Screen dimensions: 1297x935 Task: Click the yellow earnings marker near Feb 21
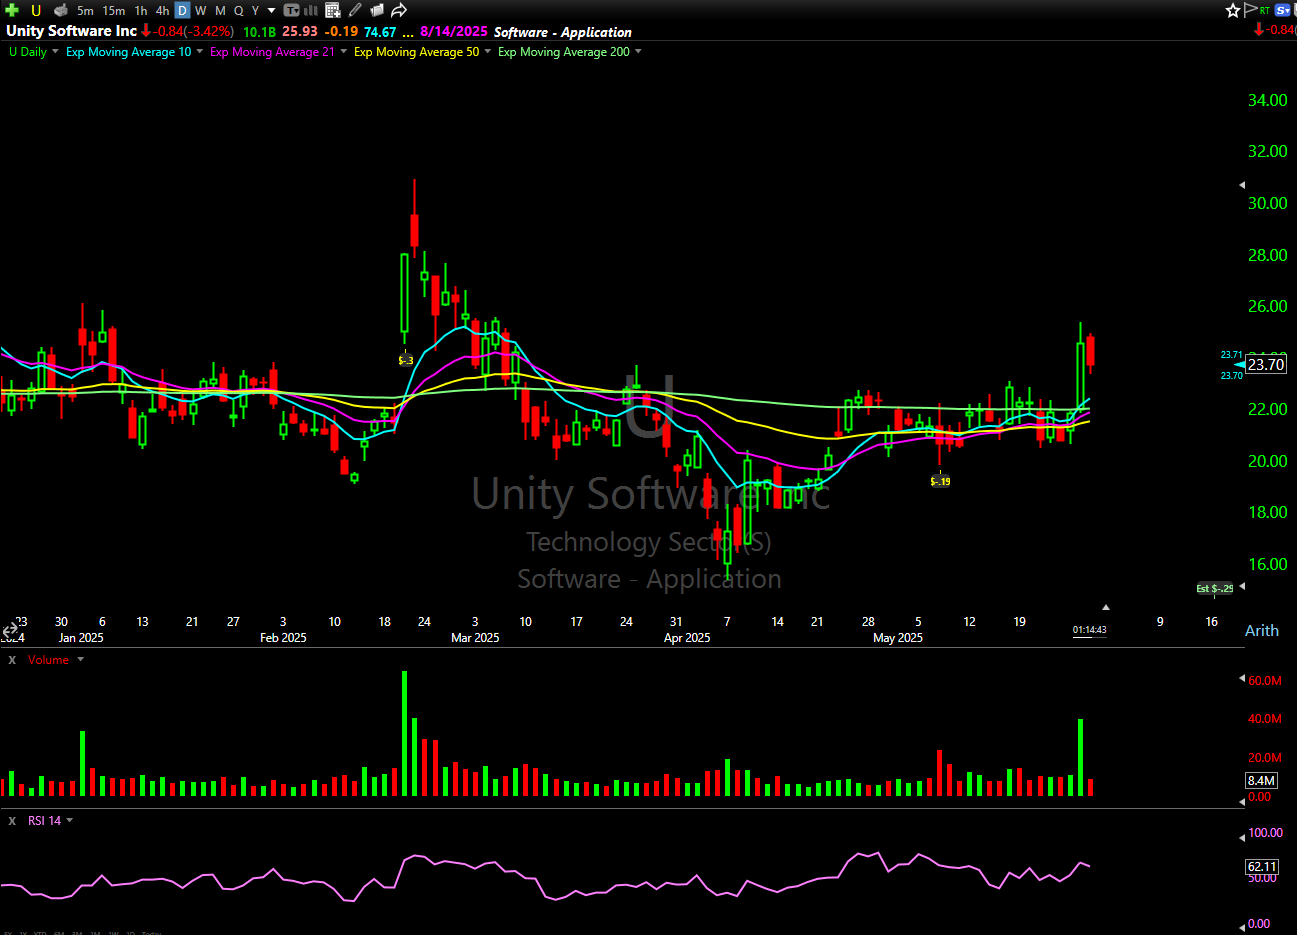[x=406, y=360]
